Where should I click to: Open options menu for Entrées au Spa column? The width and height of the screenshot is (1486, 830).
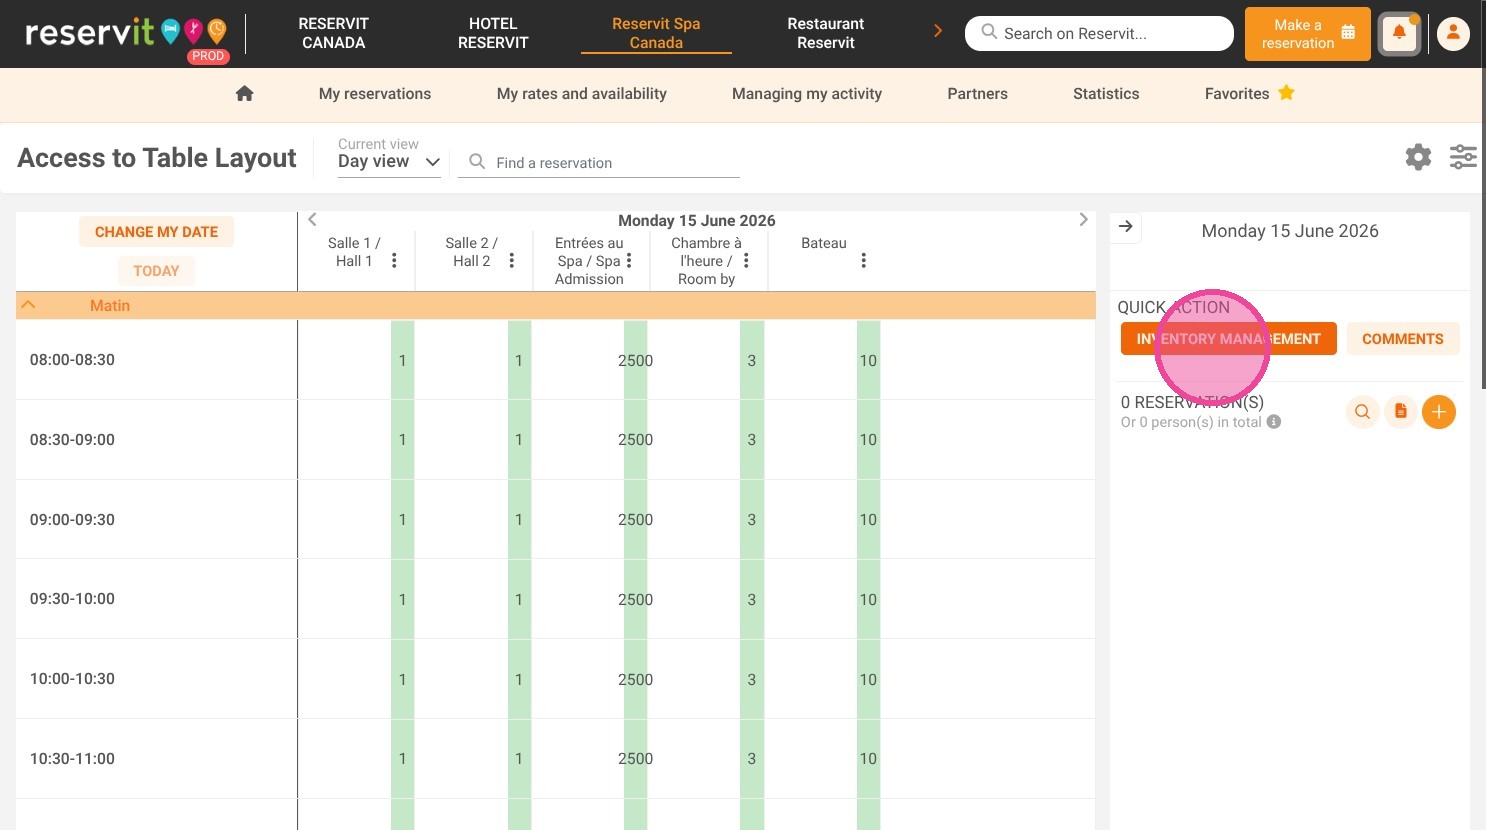click(x=629, y=261)
